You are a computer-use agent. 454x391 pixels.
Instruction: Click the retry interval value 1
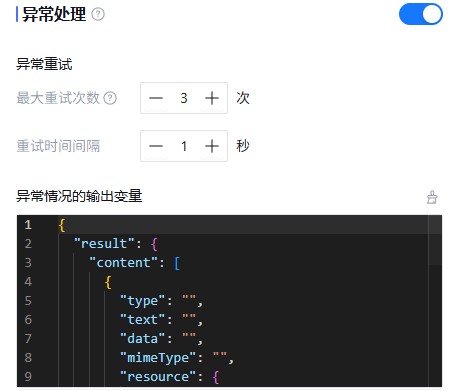click(x=184, y=146)
